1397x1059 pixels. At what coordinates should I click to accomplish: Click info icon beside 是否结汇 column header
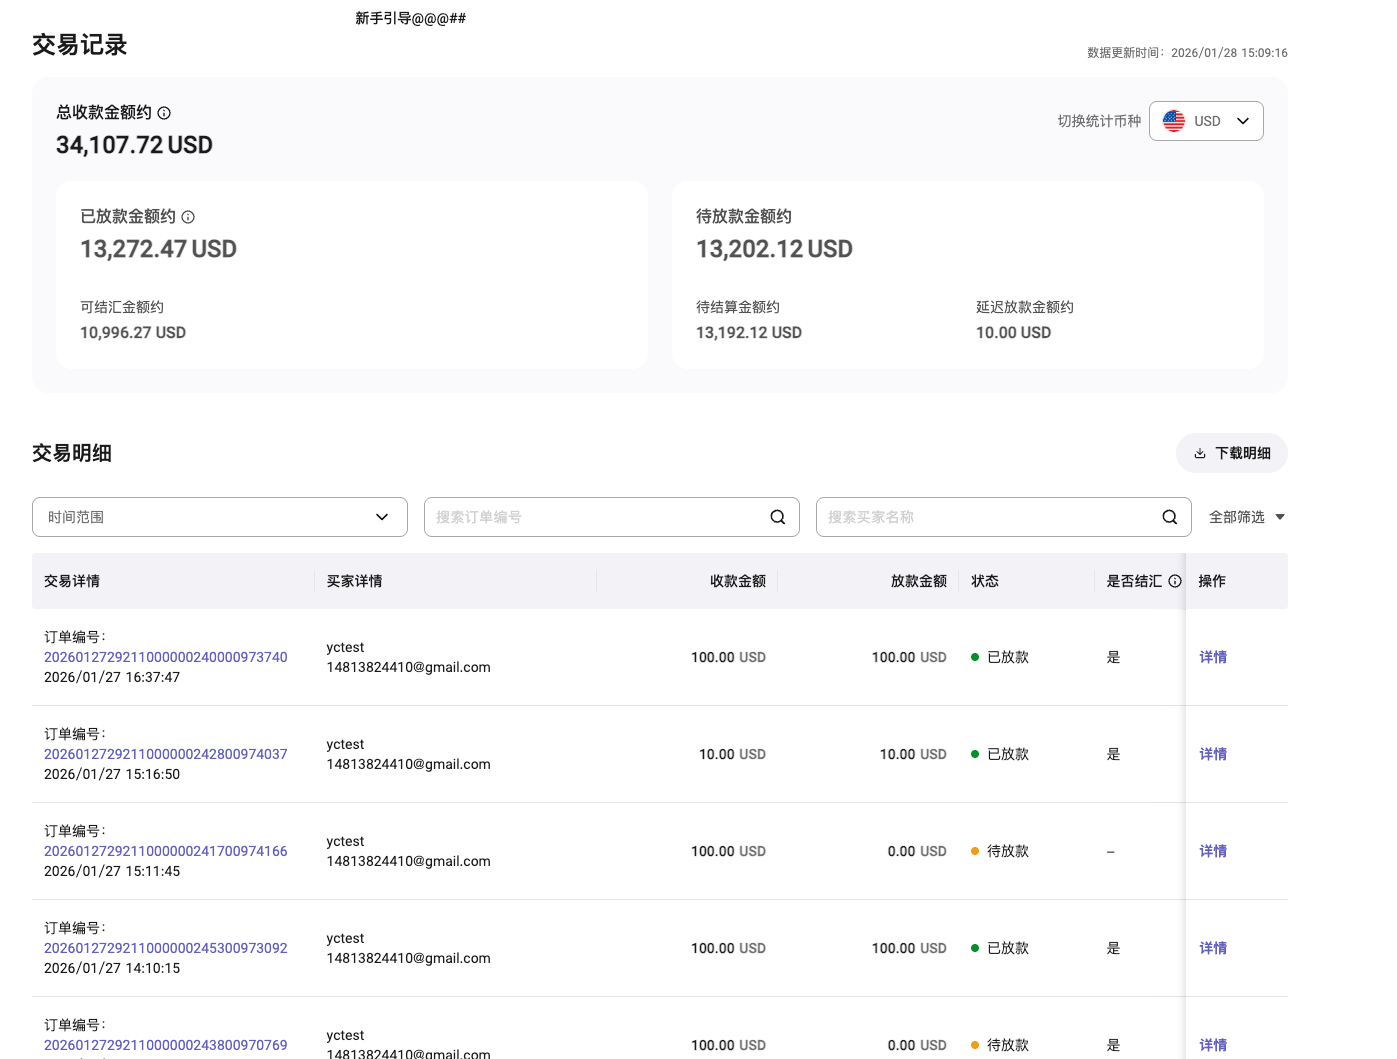(1175, 581)
